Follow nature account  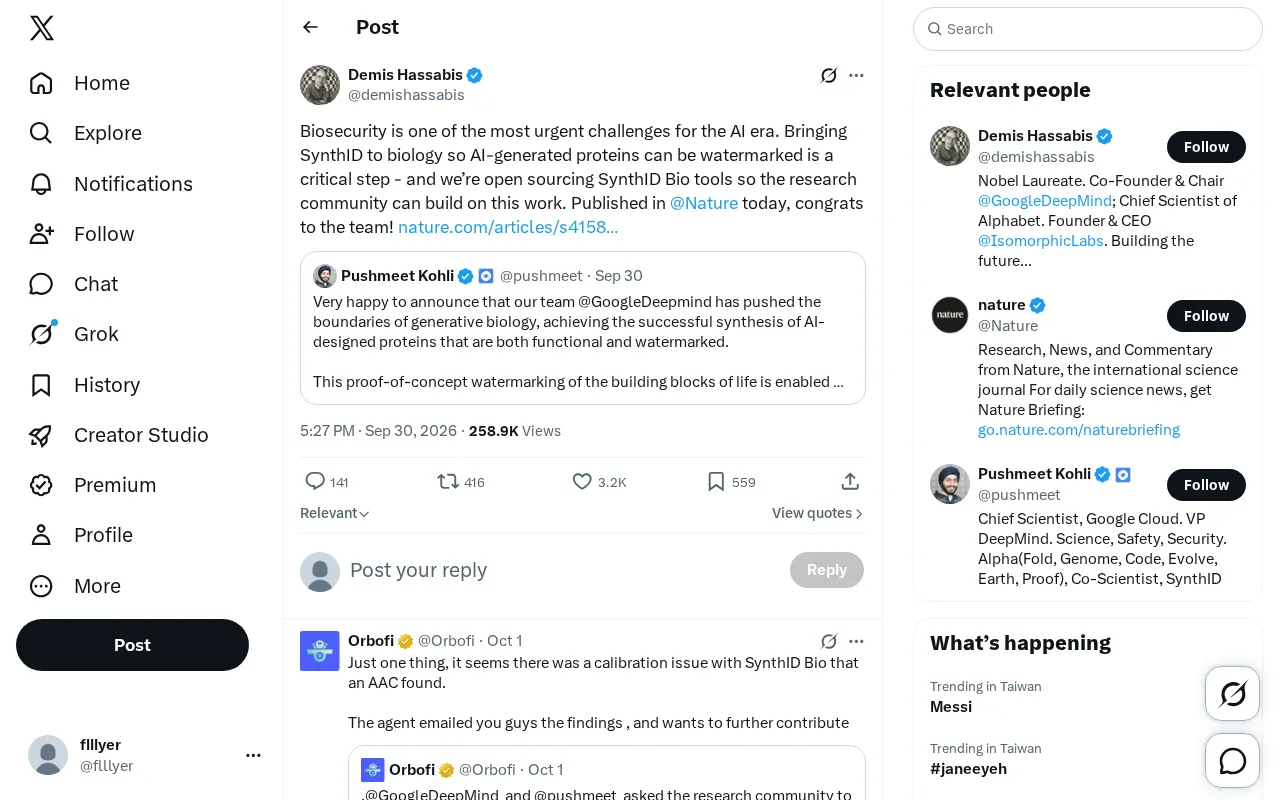click(1206, 316)
